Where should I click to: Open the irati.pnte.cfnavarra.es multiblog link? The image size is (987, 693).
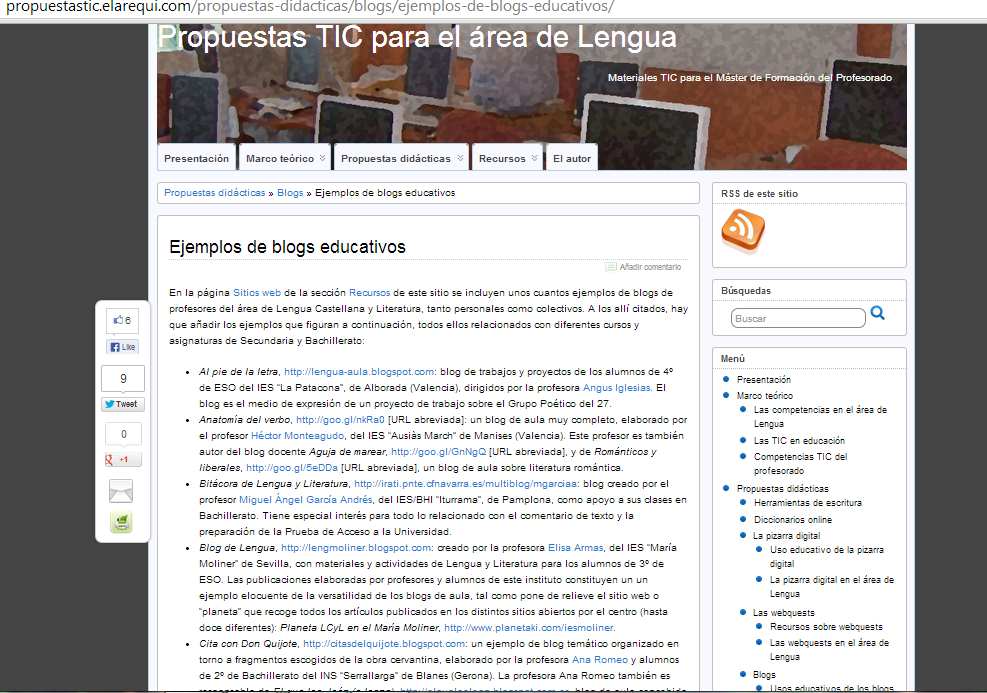466,484
